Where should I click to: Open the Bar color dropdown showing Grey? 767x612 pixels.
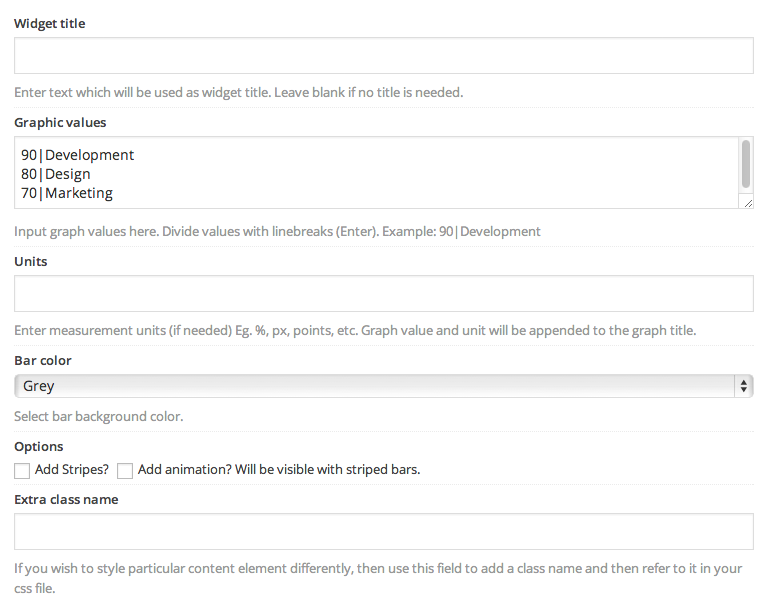pyautogui.click(x=384, y=386)
